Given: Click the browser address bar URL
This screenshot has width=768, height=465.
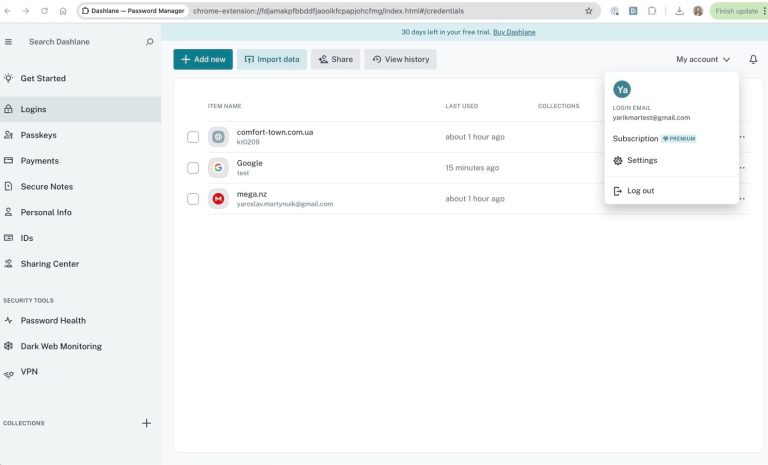Looking at the screenshot, I should pyautogui.click(x=329, y=11).
